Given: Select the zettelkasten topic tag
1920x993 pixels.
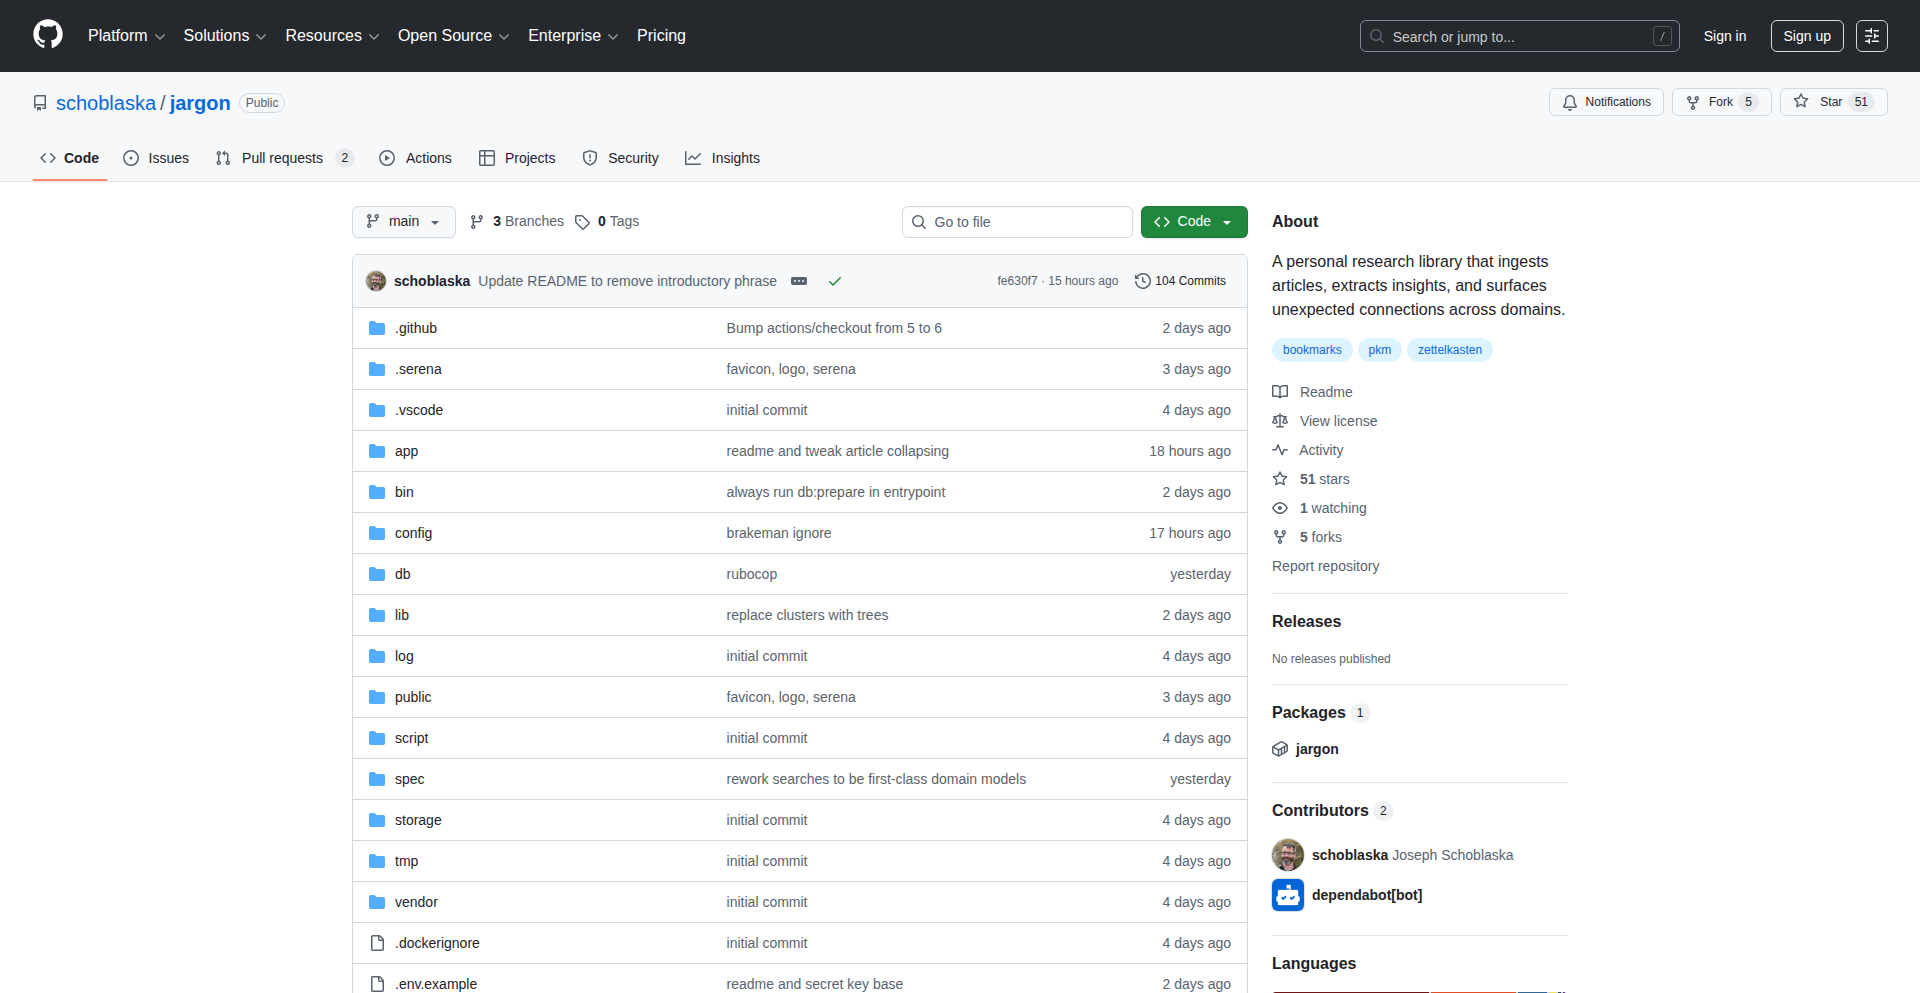Looking at the screenshot, I should tap(1449, 350).
